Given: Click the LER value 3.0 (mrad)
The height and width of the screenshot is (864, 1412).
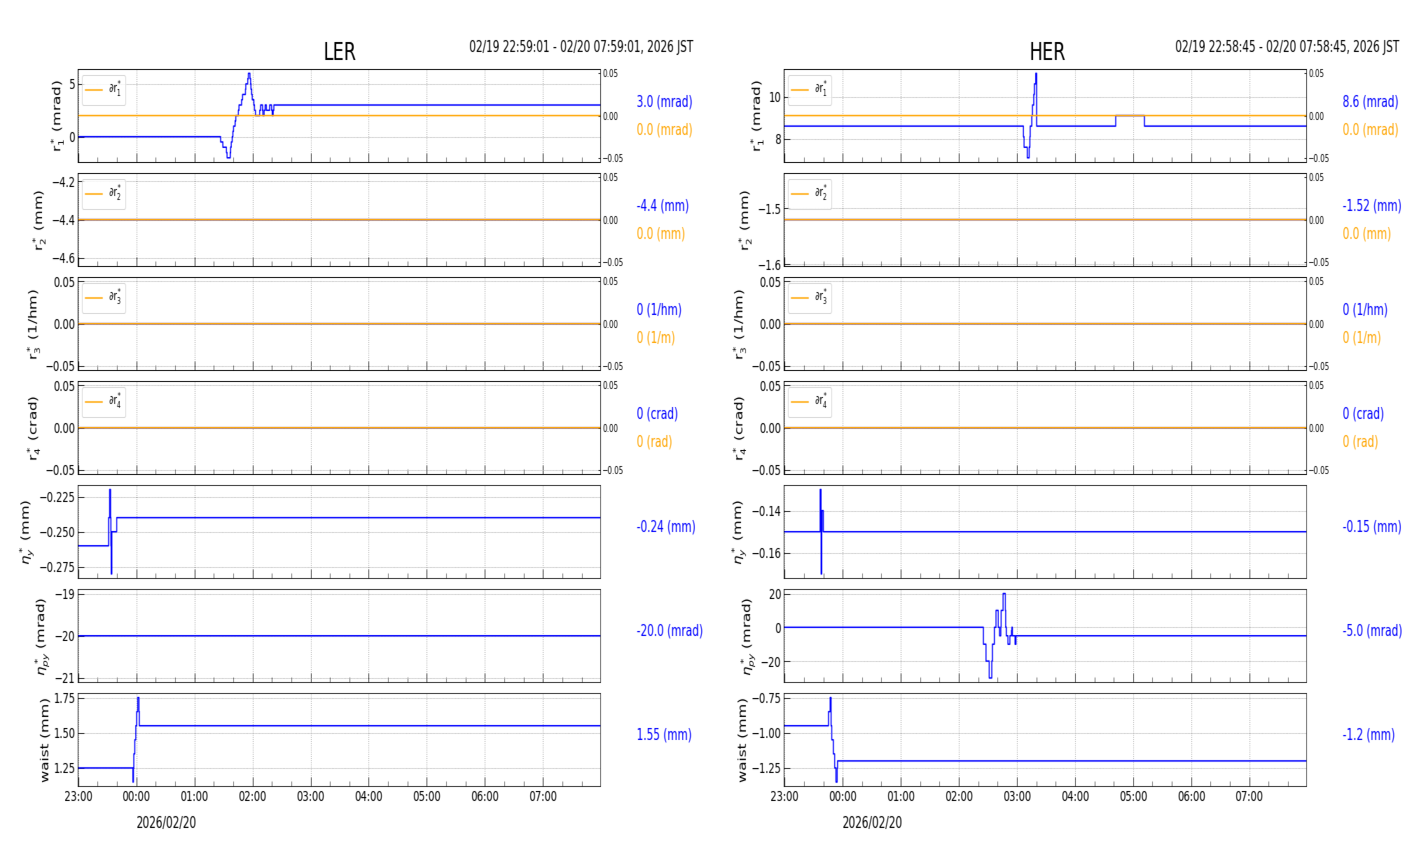Looking at the screenshot, I should pos(664,102).
